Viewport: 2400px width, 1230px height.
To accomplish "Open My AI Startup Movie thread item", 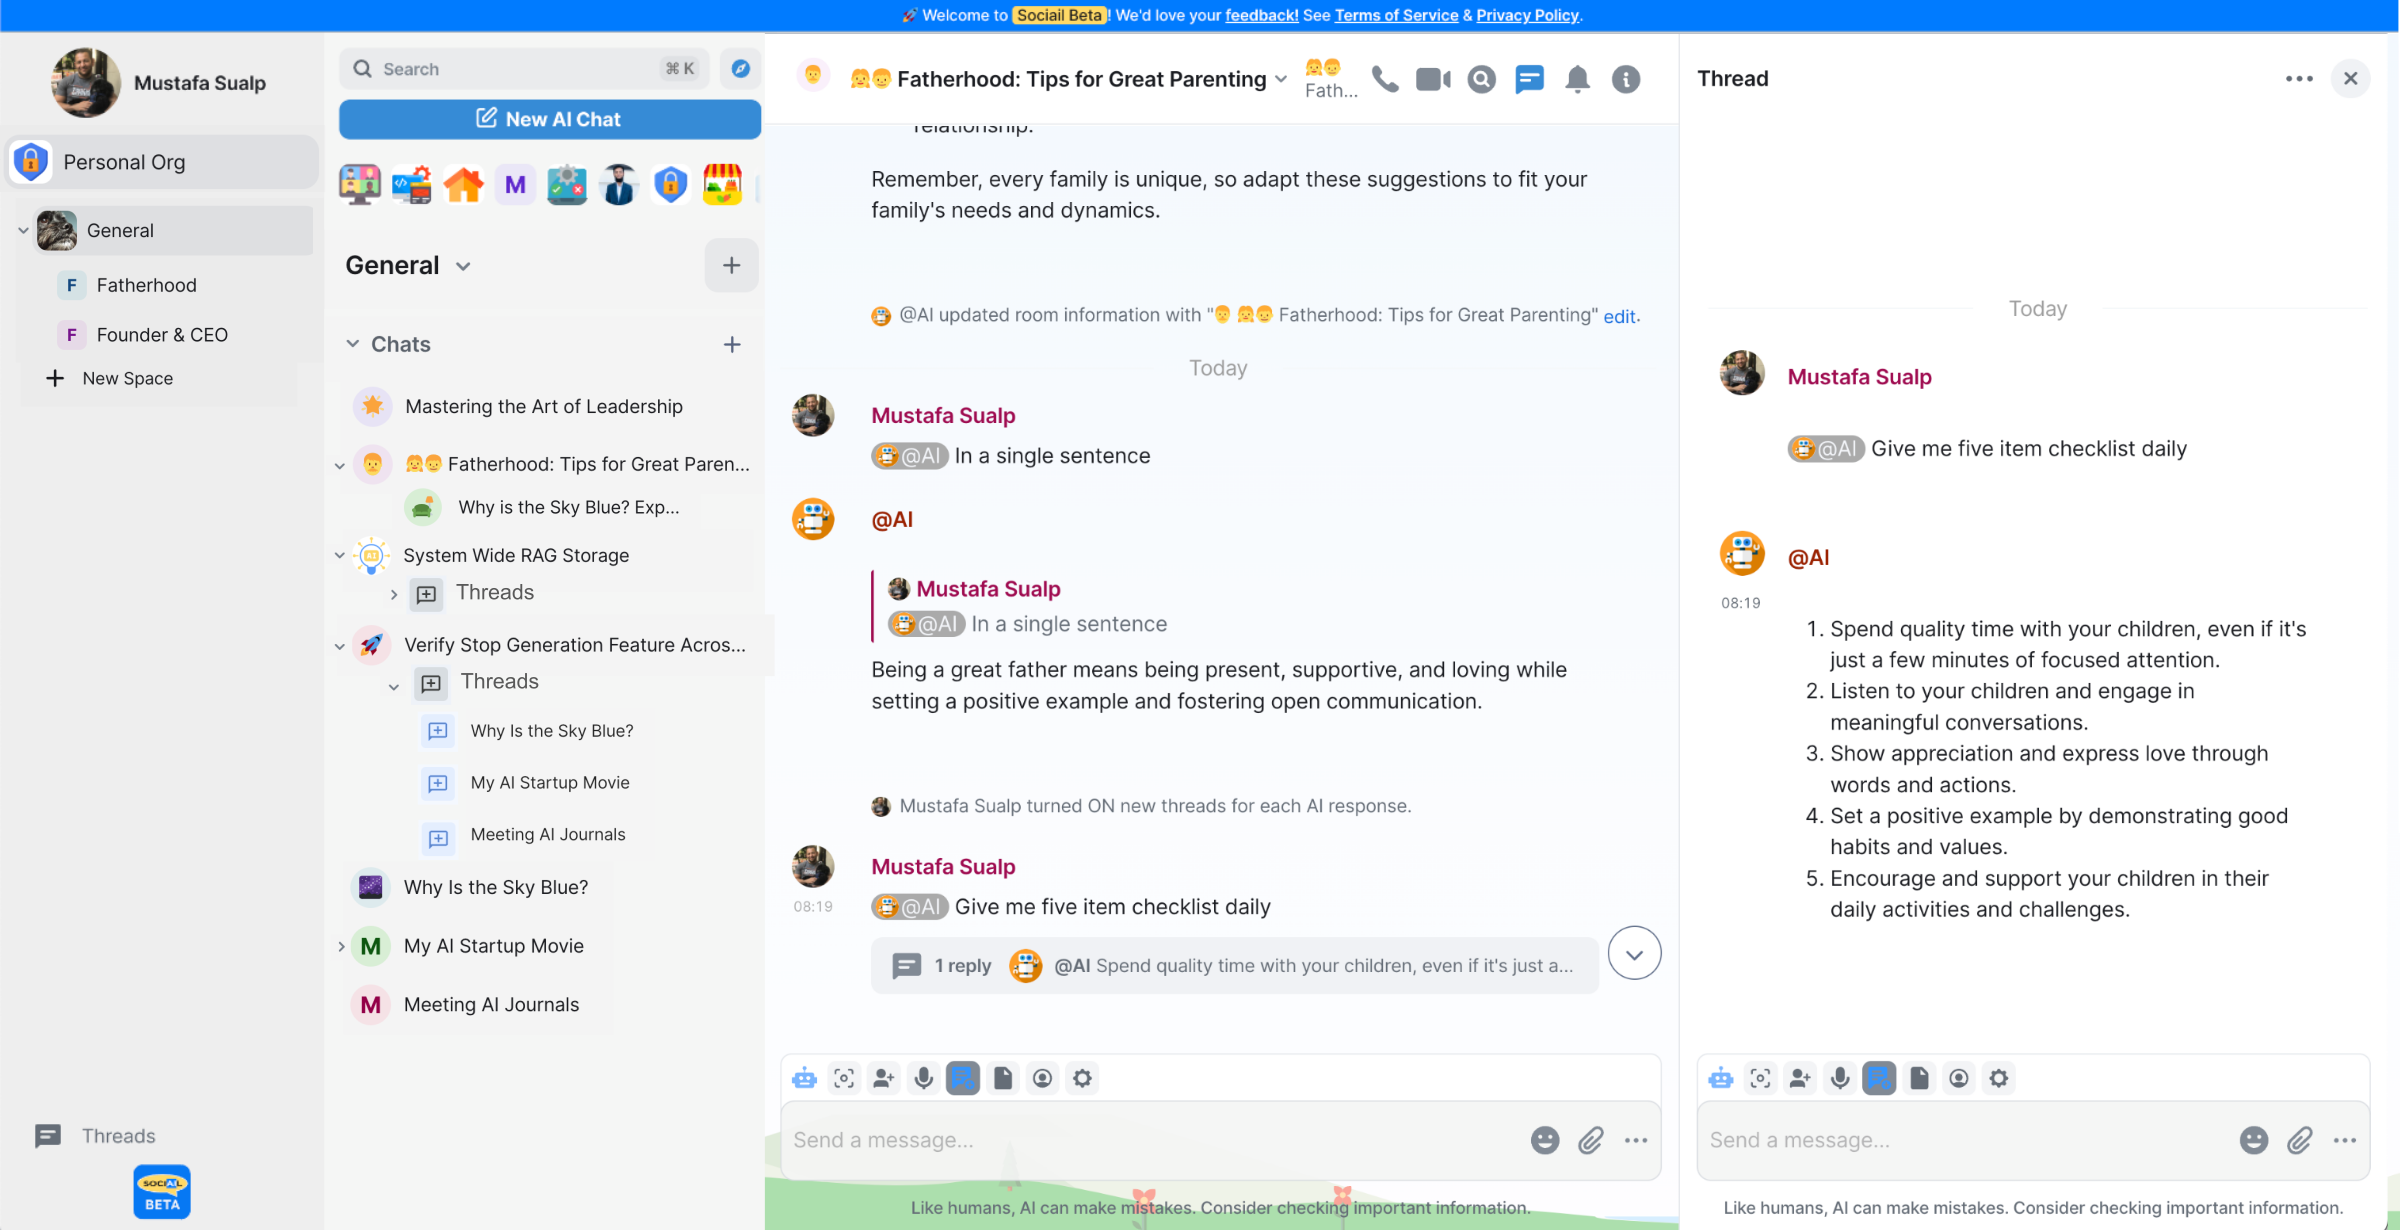I will point(550,783).
